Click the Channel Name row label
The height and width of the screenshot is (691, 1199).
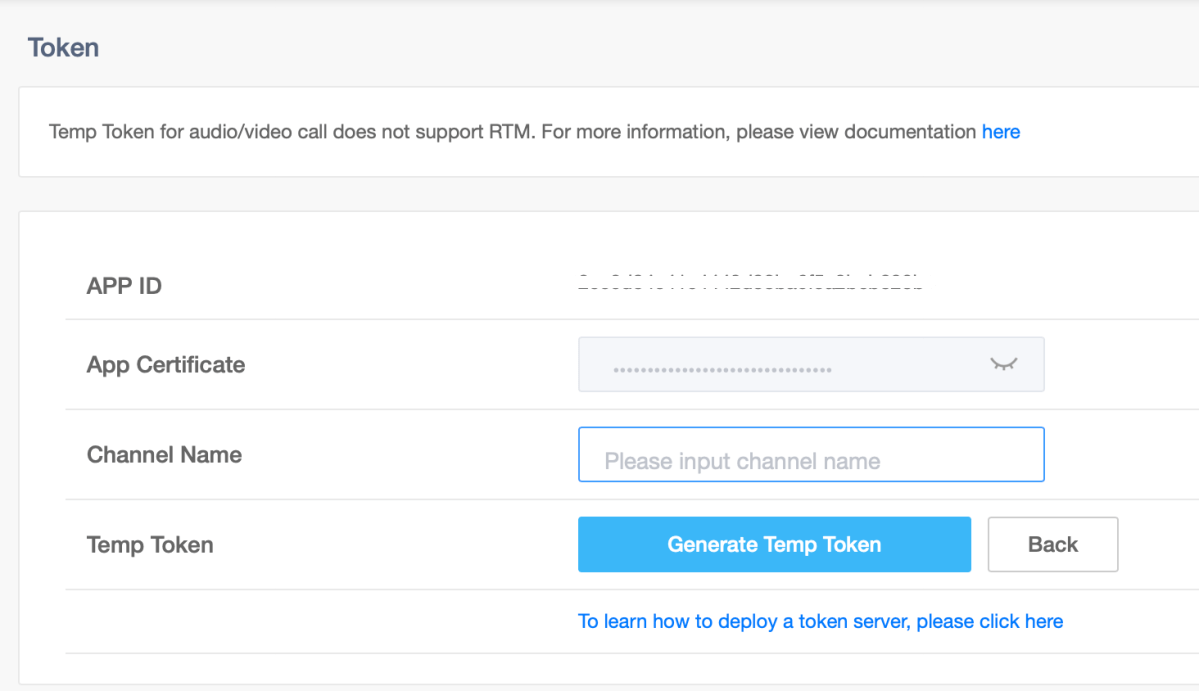click(164, 455)
